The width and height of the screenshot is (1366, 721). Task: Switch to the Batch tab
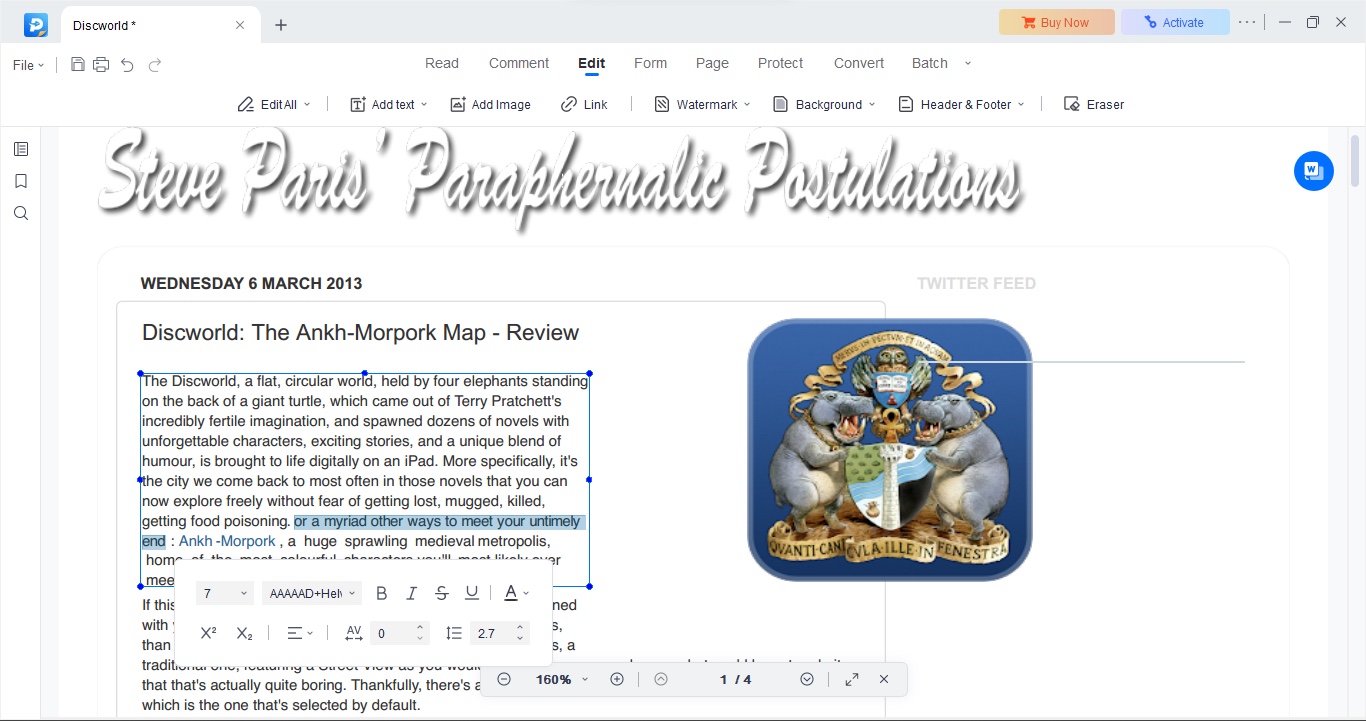930,63
